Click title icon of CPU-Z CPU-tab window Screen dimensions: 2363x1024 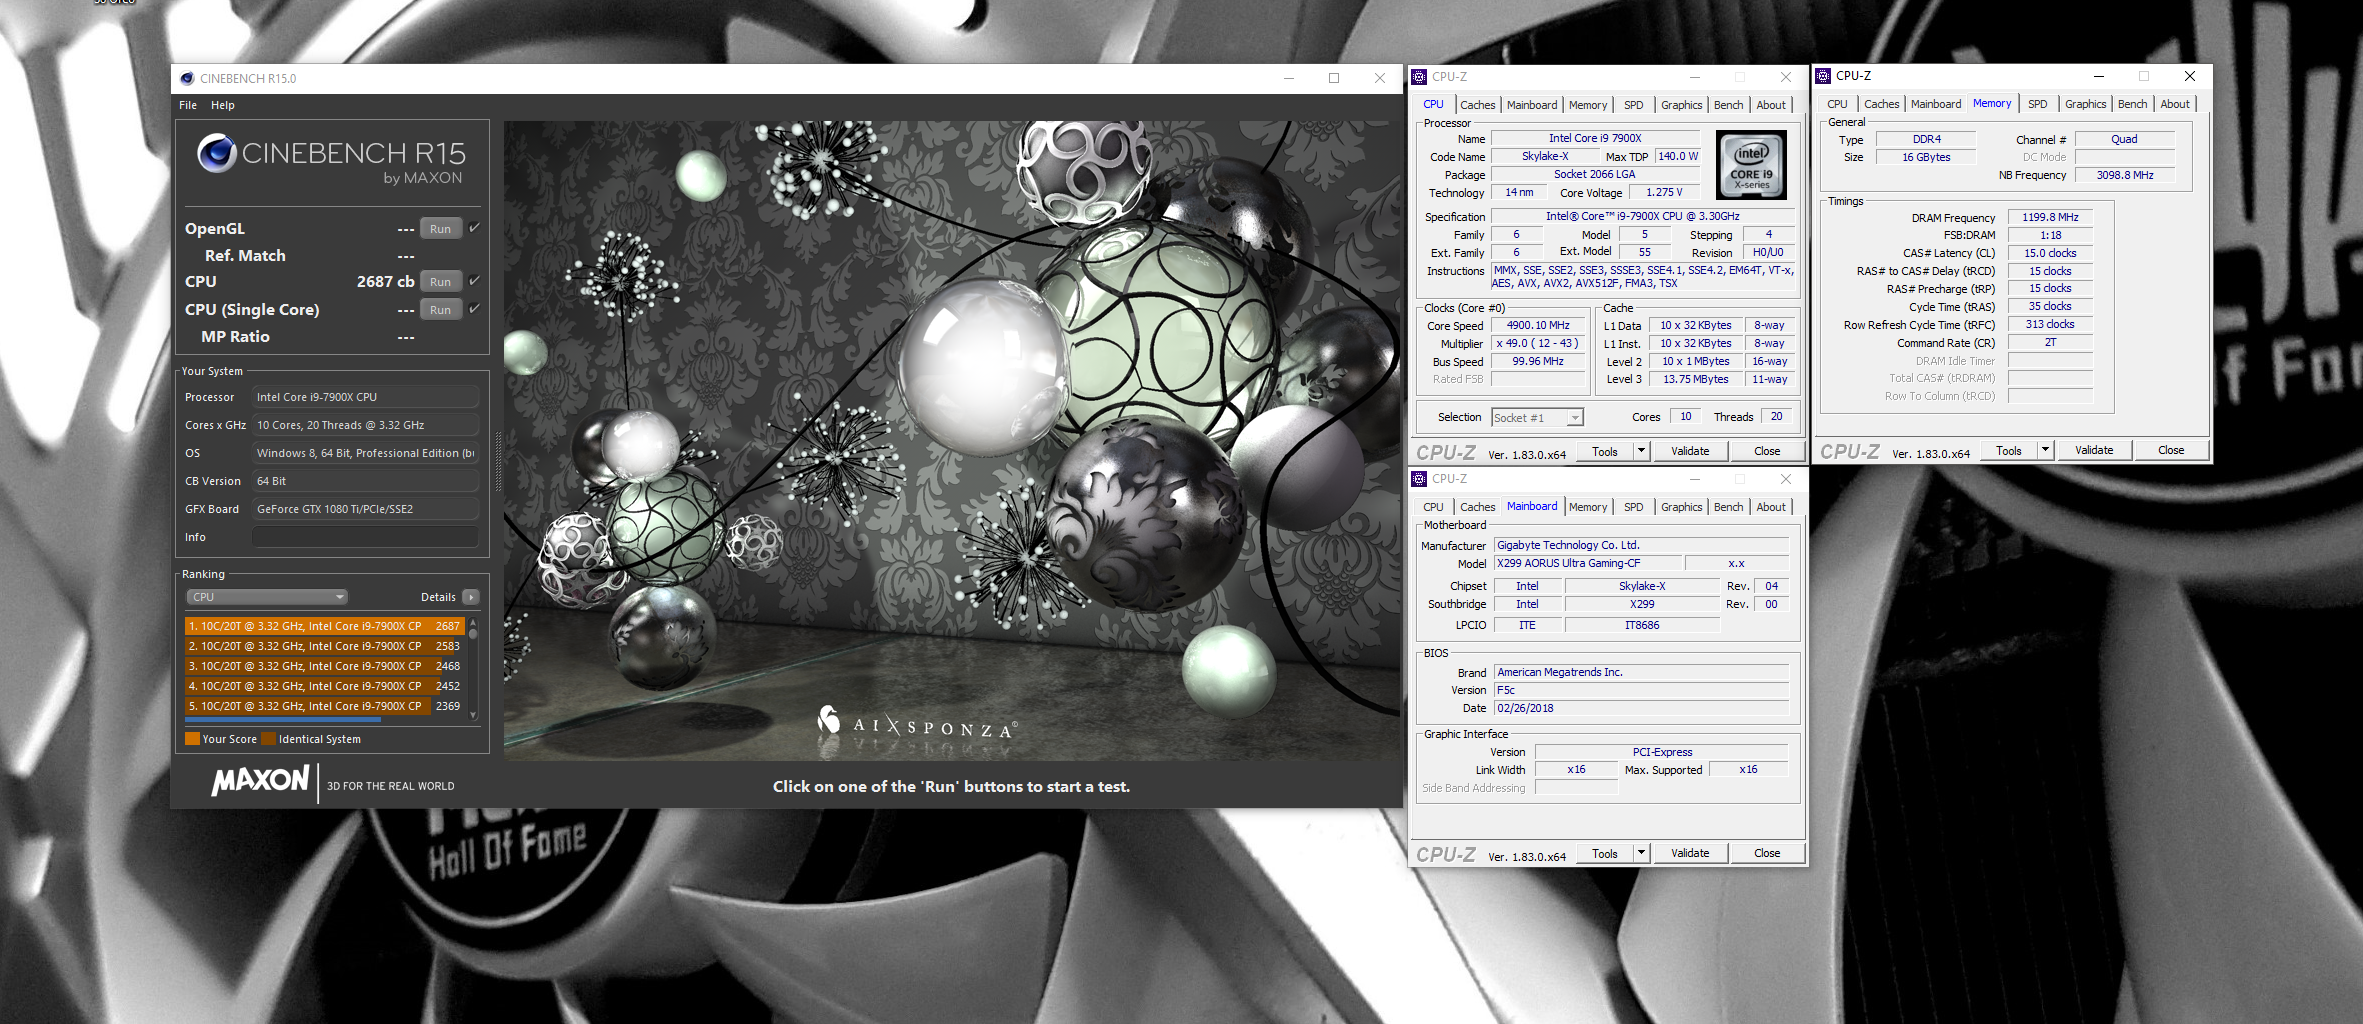[x=1419, y=77]
